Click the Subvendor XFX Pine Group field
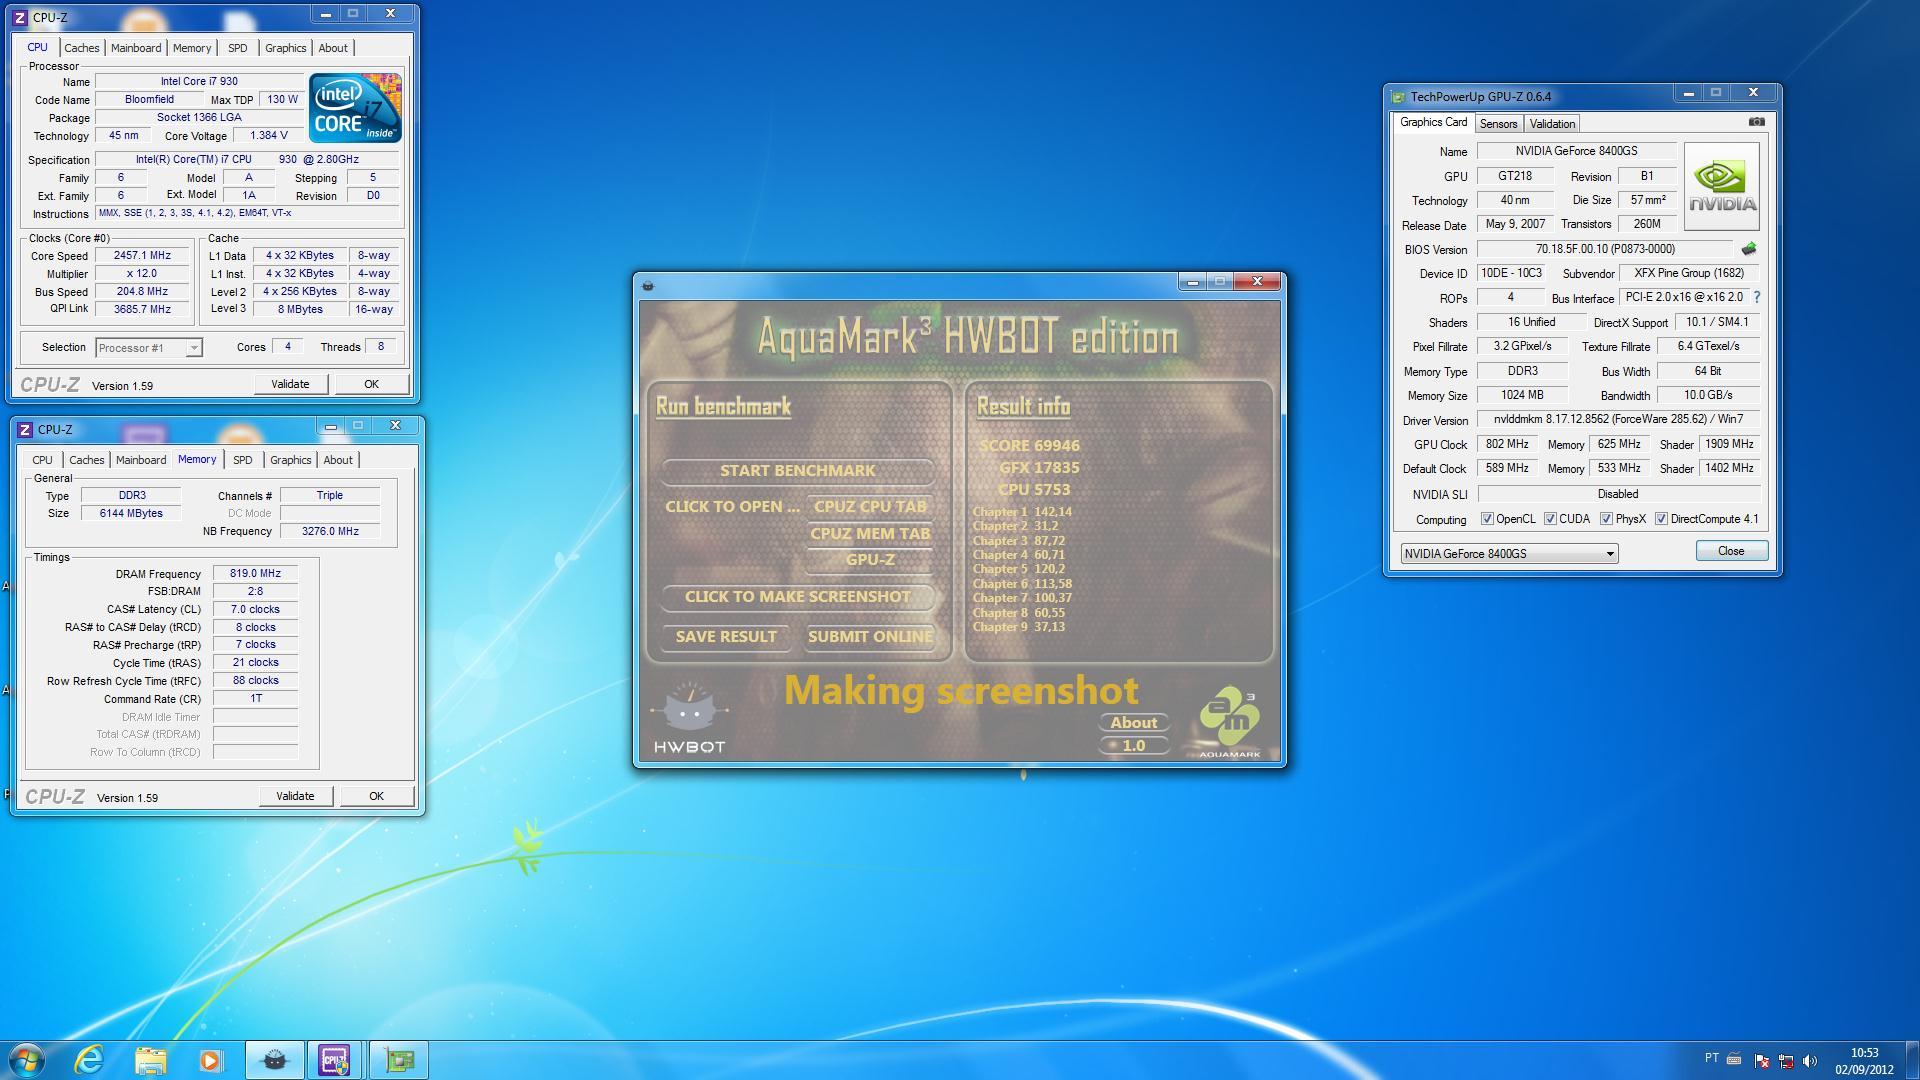1920x1080 pixels. [x=1689, y=273]
